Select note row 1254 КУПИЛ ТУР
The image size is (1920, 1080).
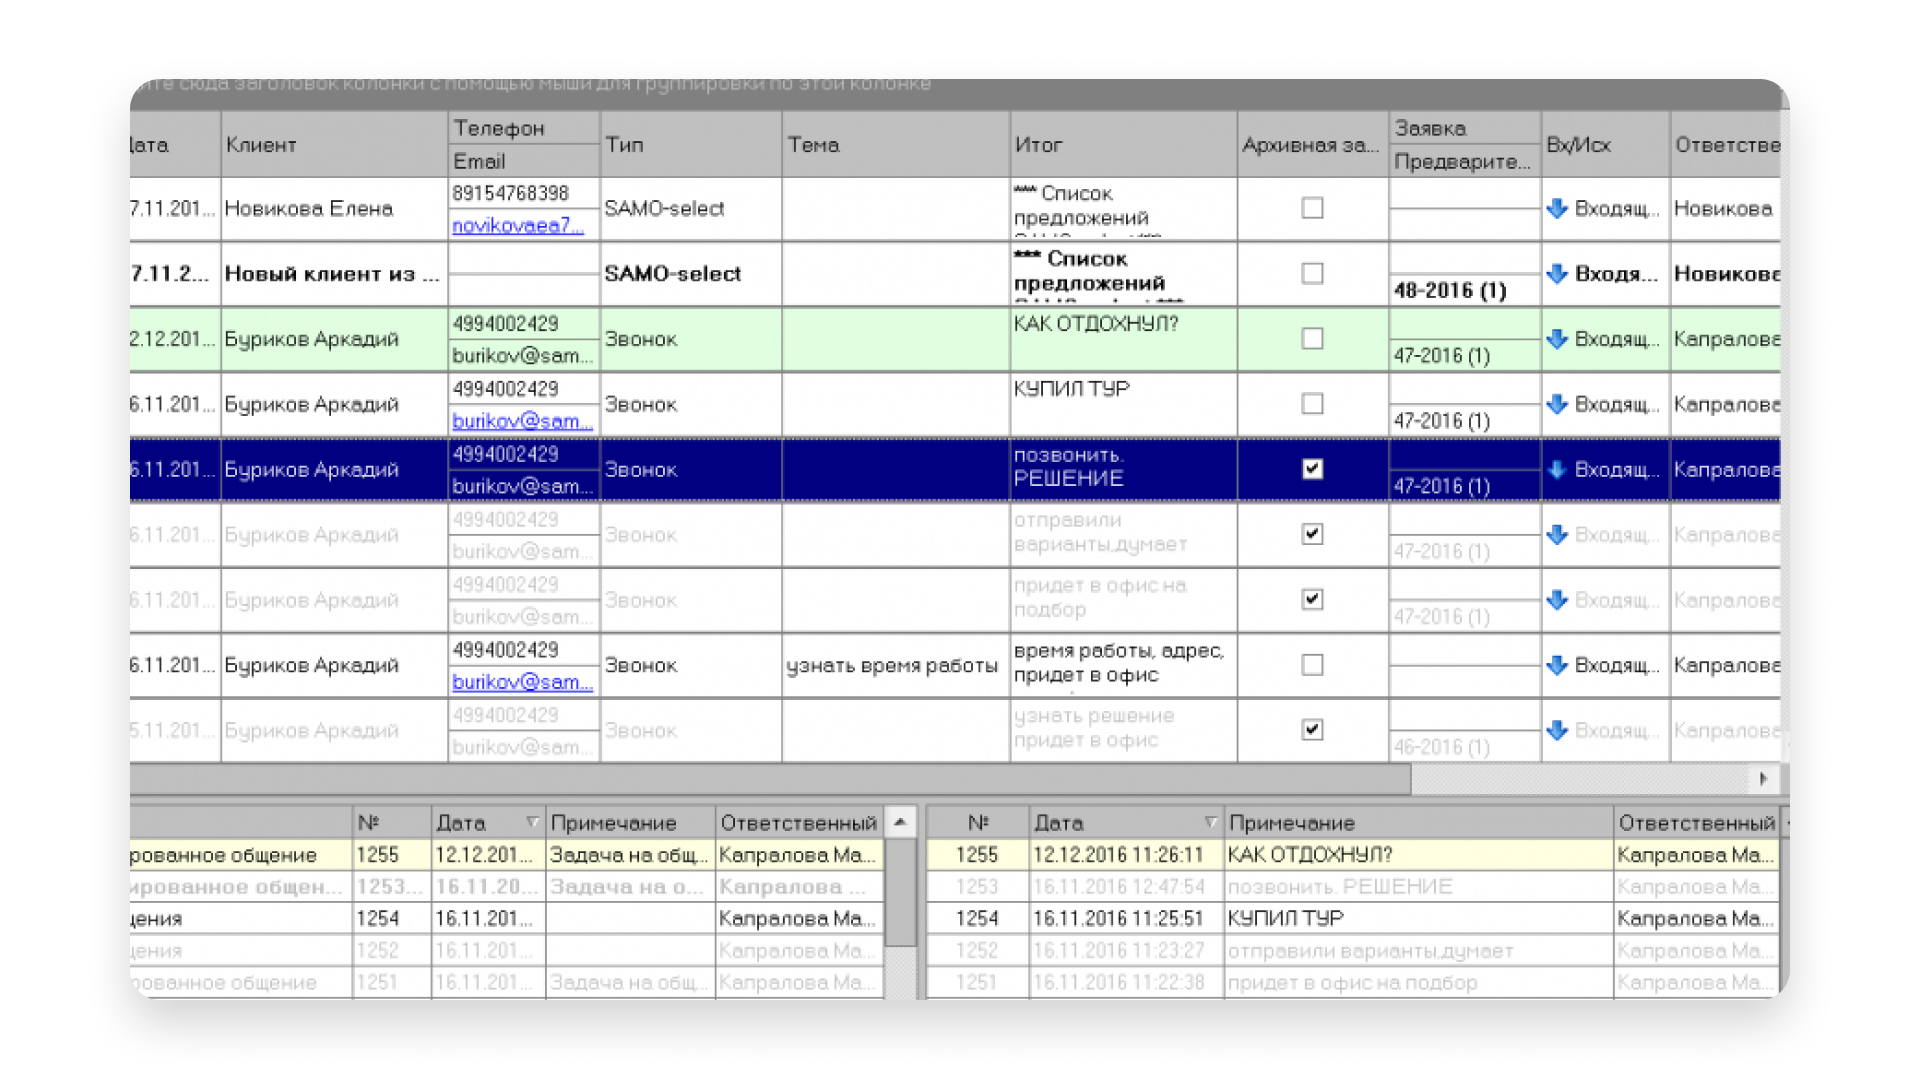[x=1286, y=918]
